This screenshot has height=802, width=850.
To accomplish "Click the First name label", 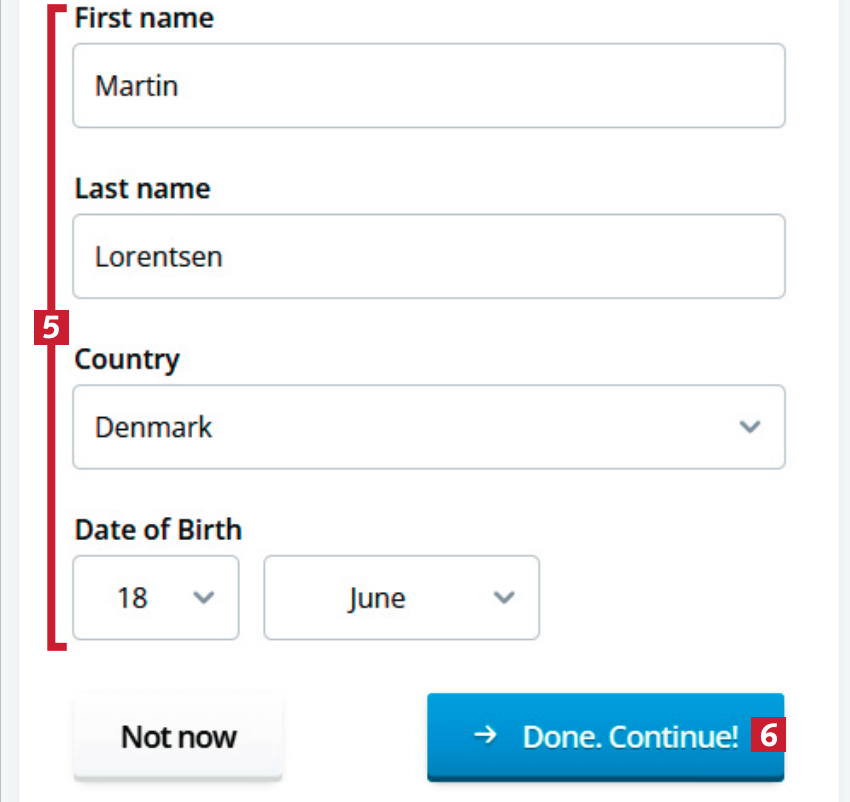I will 144,18.
